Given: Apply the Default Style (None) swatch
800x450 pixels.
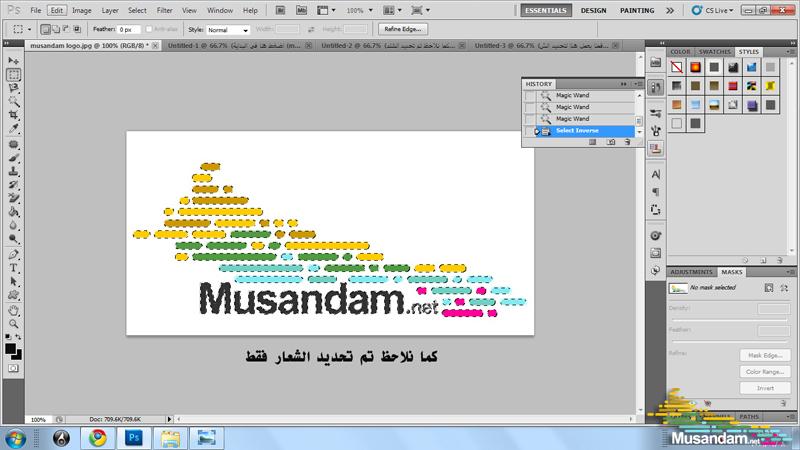Looking at the screenshot, I should point(677,67).
